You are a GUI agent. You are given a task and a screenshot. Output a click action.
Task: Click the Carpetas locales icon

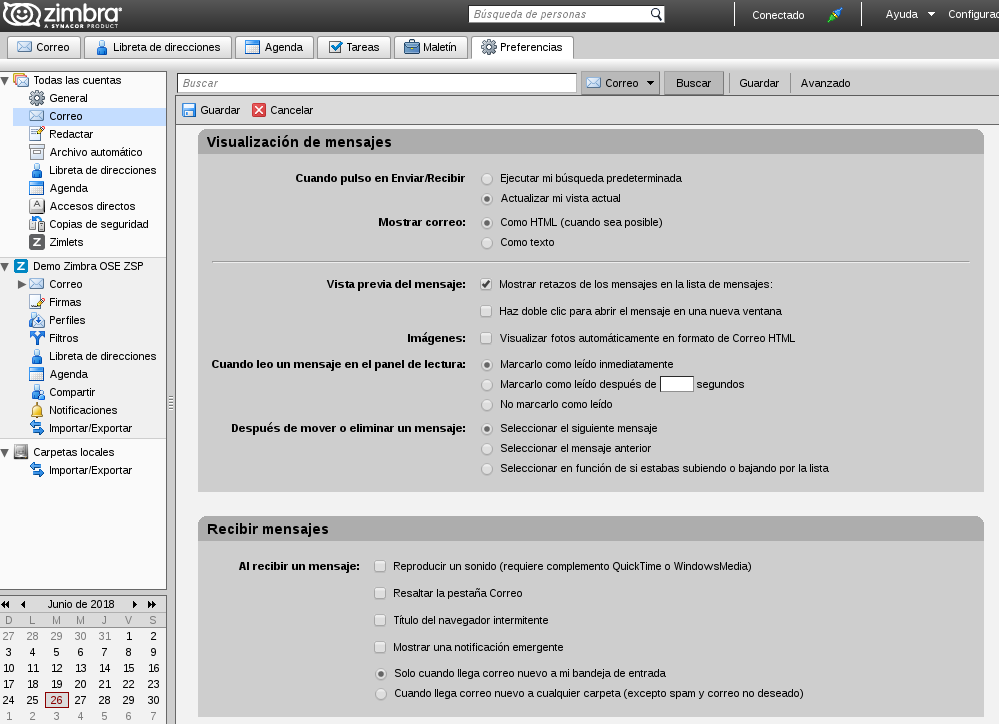click(x=21, y=452)
